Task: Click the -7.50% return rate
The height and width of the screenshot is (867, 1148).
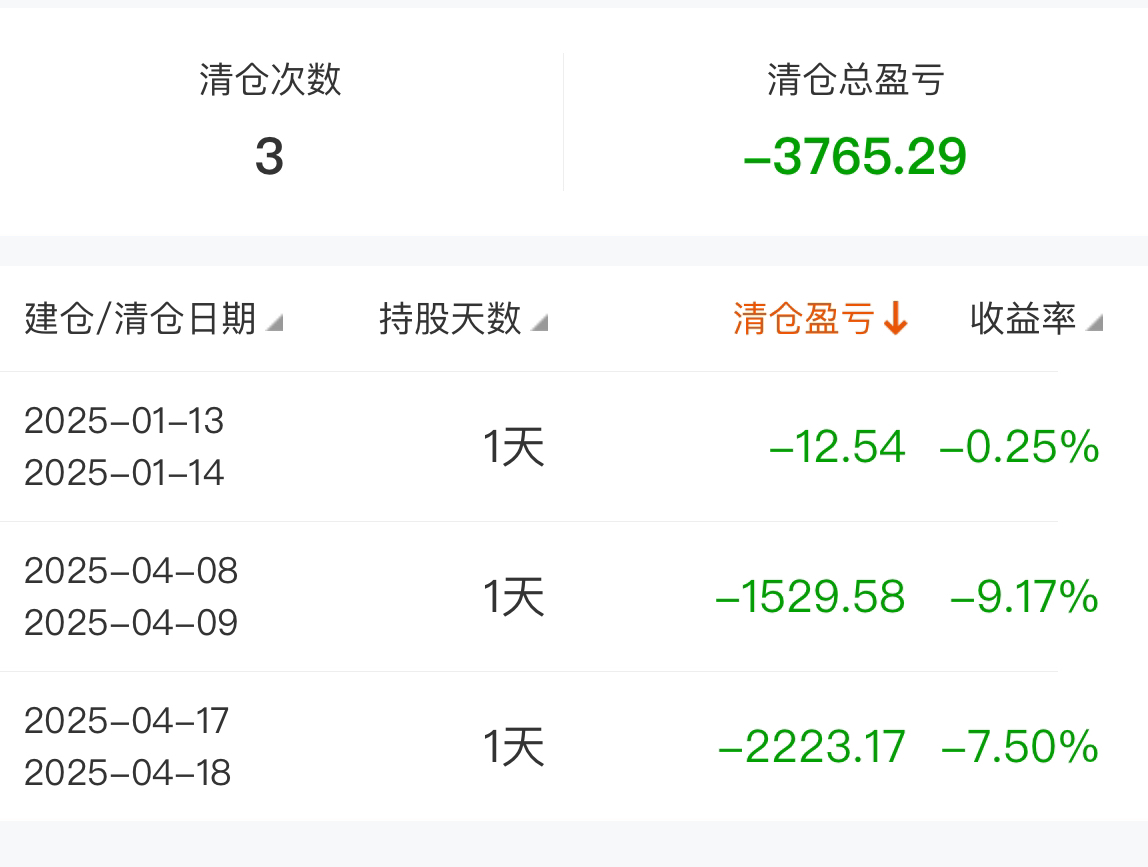Action: (x=1020, y=747)
